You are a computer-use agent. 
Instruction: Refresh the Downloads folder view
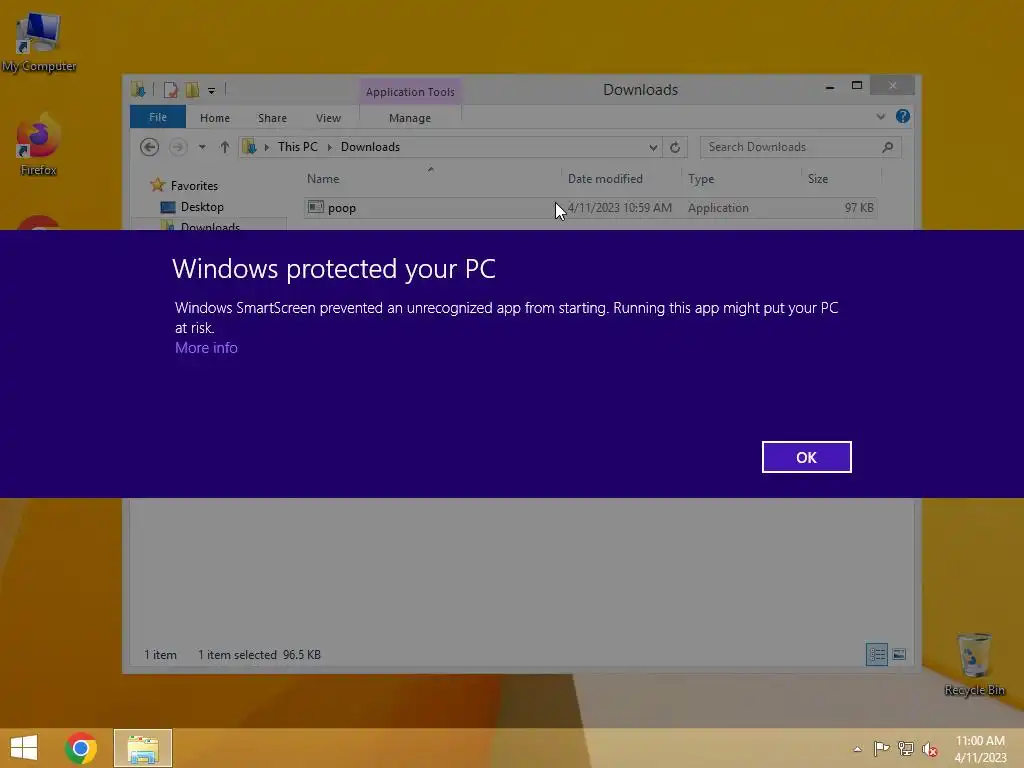(675, 148)
